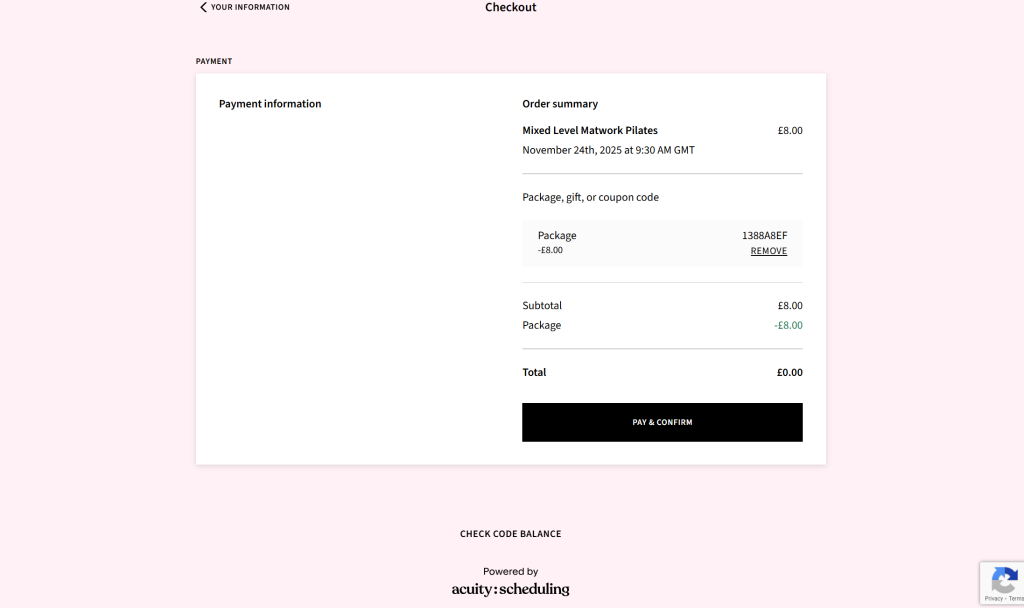The width and height of the screenshot is (1024, 608).
Task: Click the reCAPTCHA Terms link
Action: click(x=1016, y=598)
